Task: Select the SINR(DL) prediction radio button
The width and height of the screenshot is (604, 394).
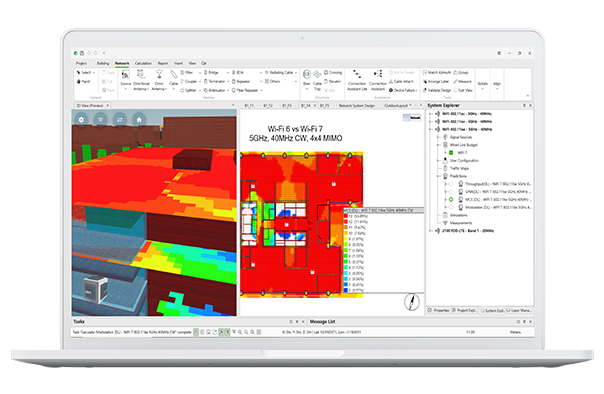Action: point(451,192)
